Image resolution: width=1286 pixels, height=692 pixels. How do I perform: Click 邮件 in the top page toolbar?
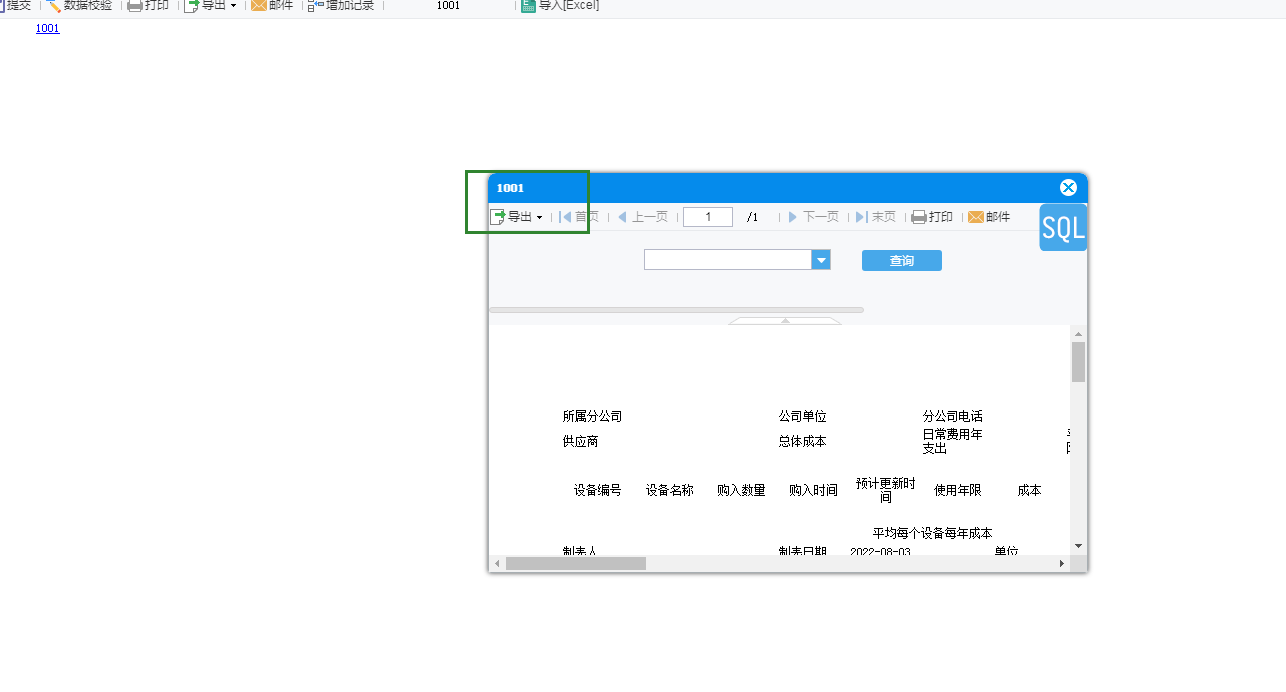pyautogui.click(x=272, y=5)
